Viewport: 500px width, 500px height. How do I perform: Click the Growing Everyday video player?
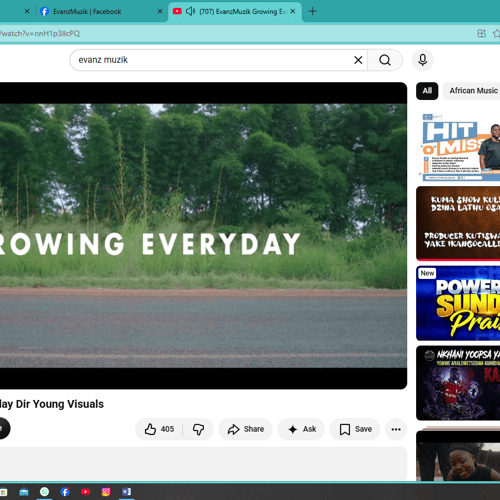(x=203, y=236)
